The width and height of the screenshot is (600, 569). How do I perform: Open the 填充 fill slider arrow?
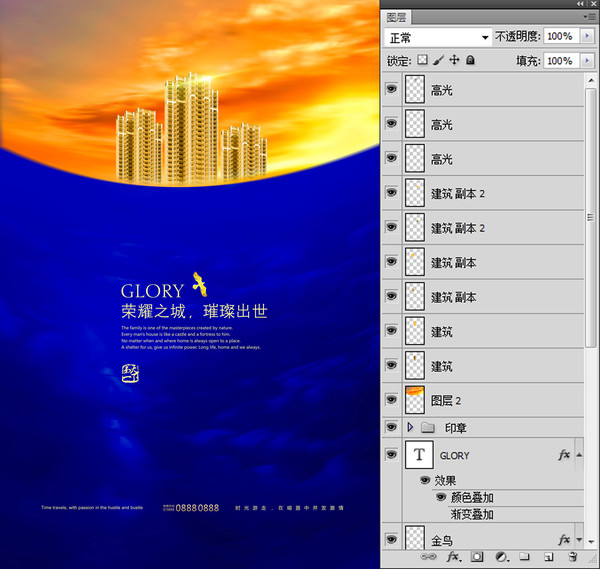(x=587, y=60)
